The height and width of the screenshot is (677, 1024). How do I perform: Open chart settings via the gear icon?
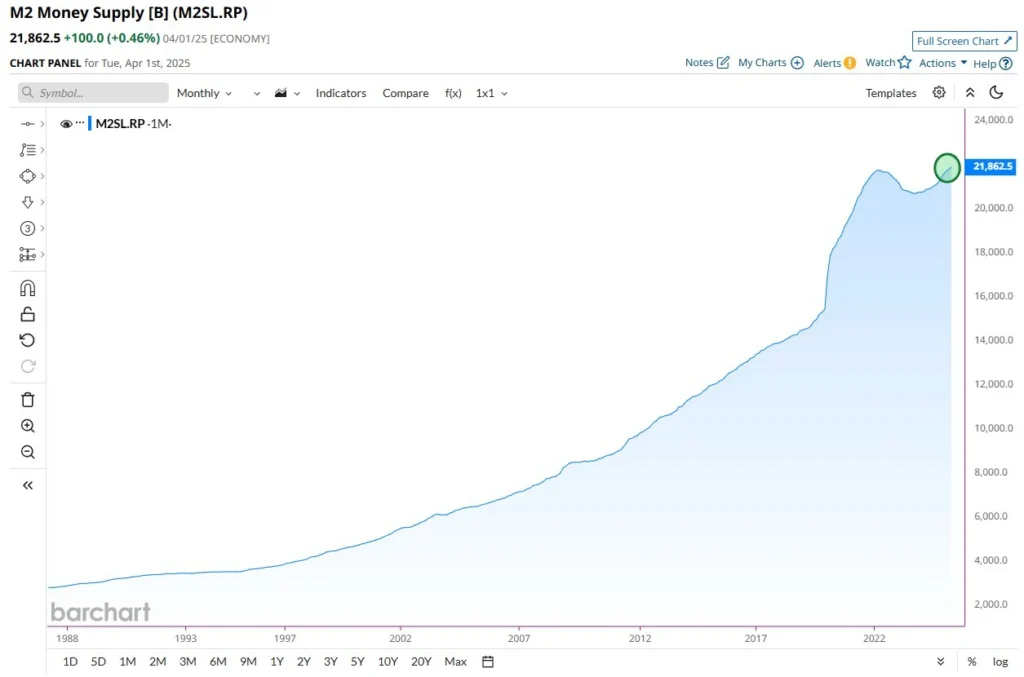click(x=938, y=92)
